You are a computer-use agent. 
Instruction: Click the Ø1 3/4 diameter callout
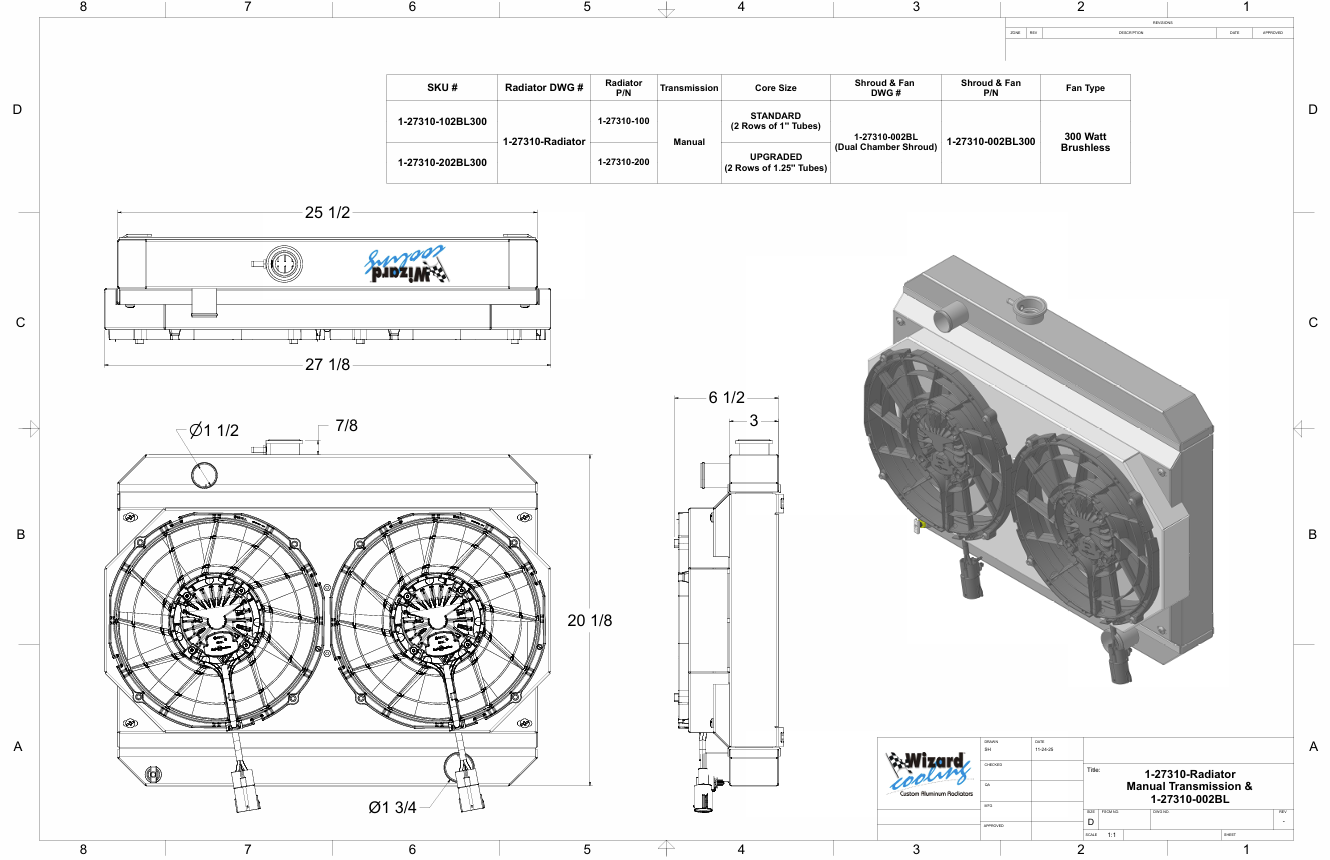pyautogui.click(x=392, y=807)
